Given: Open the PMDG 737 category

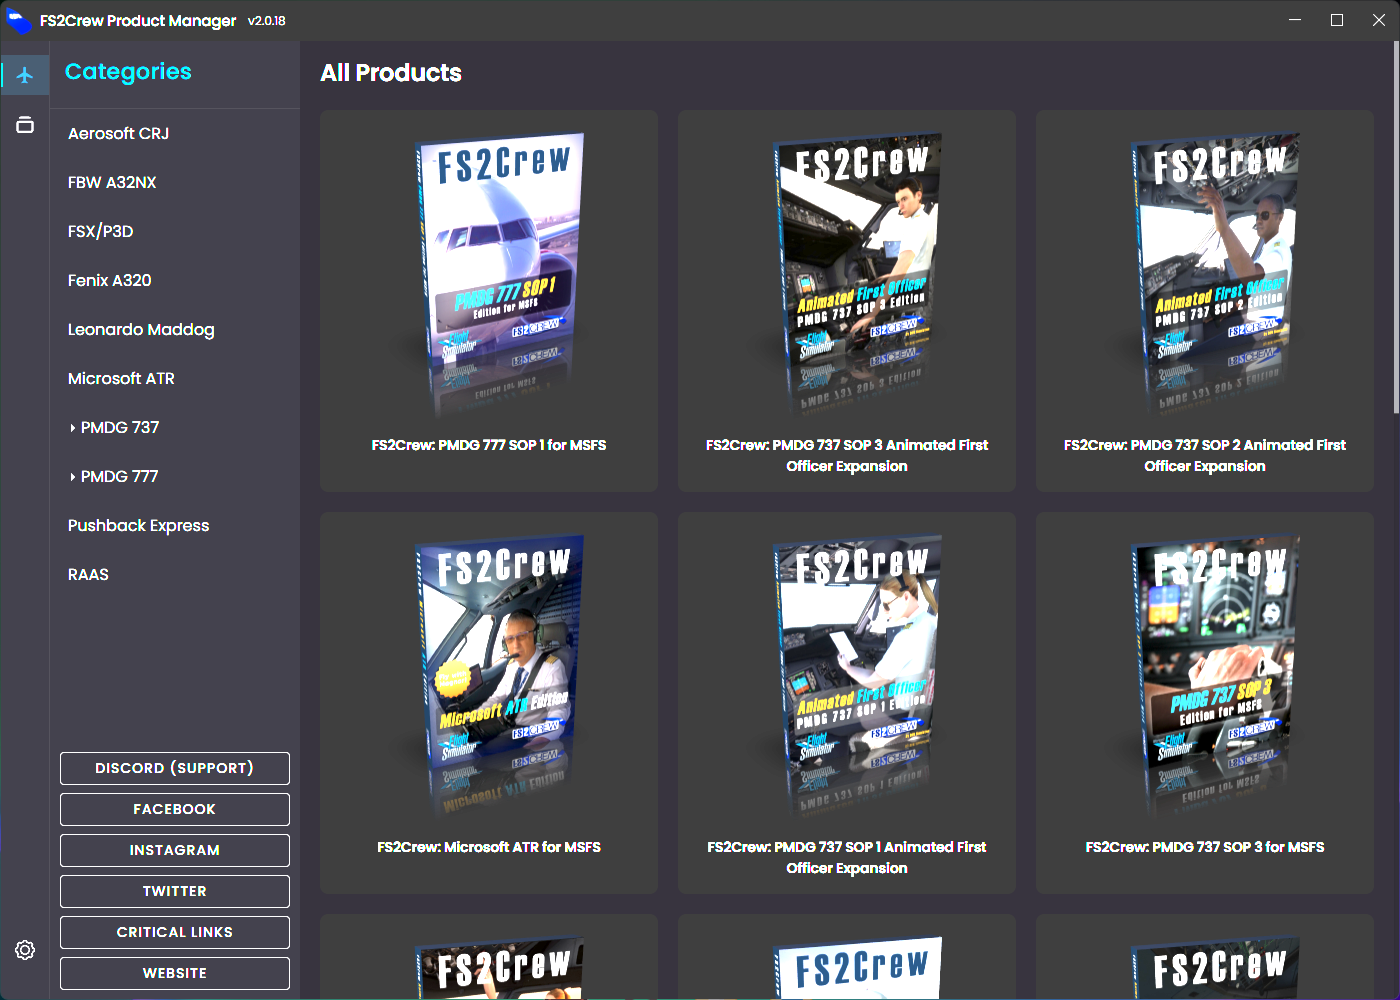Looking at the screenshot, I should coord(120,427).
